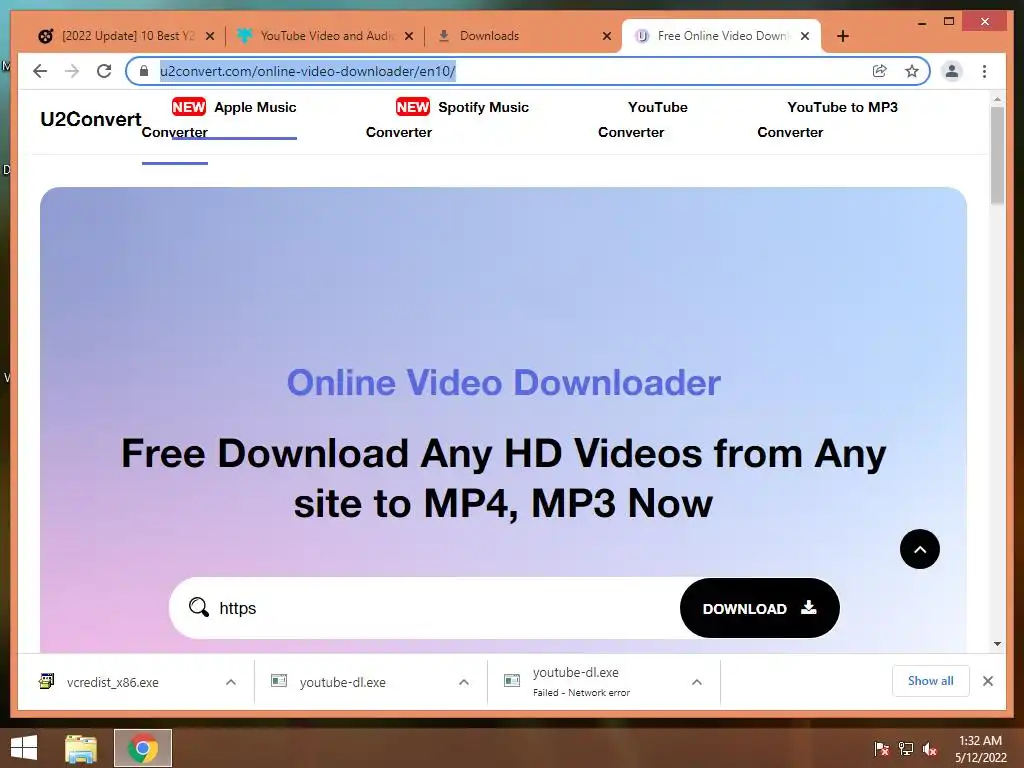Open YouTube to MP3 Converter link
Screen dimensions: 1024x768
click(x=827, y=120)
